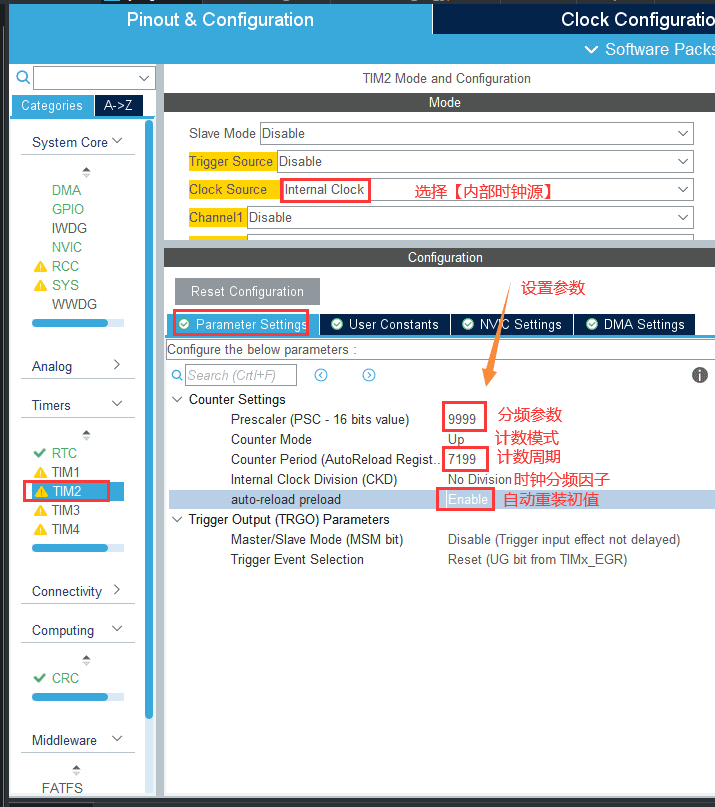
Task: Click the info icon in Configuration panel
Action: point(700,375)
